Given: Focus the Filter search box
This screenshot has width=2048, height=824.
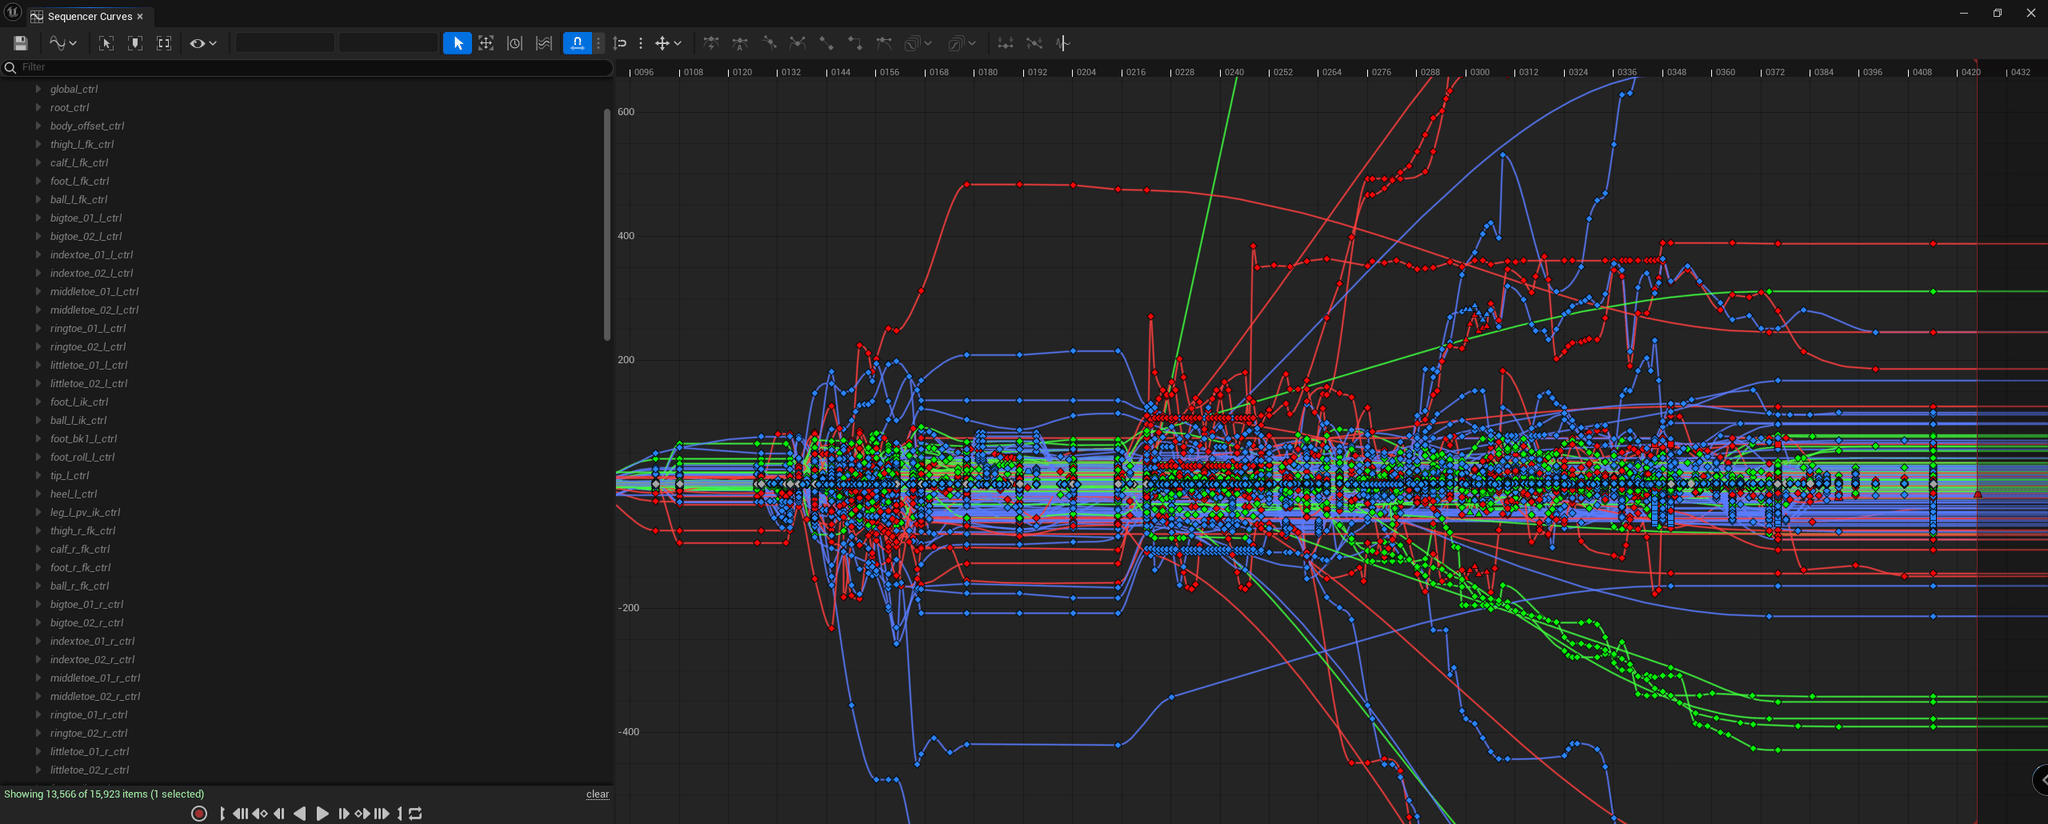Looking at the screenshot, I should coord(307,67).
